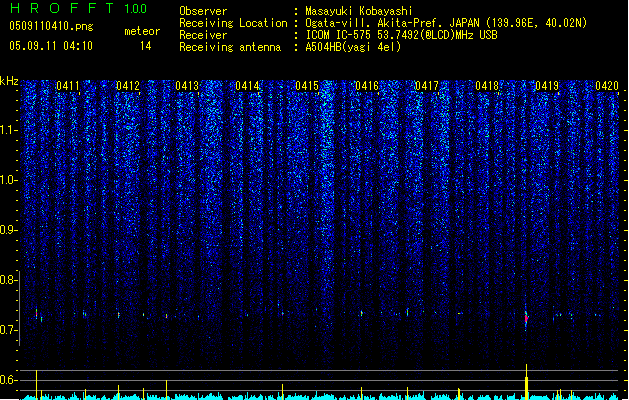Image resolution: width=629 pixels, height=400 pixels.
Task: Click the 0418 time marker
Action: 487,86
